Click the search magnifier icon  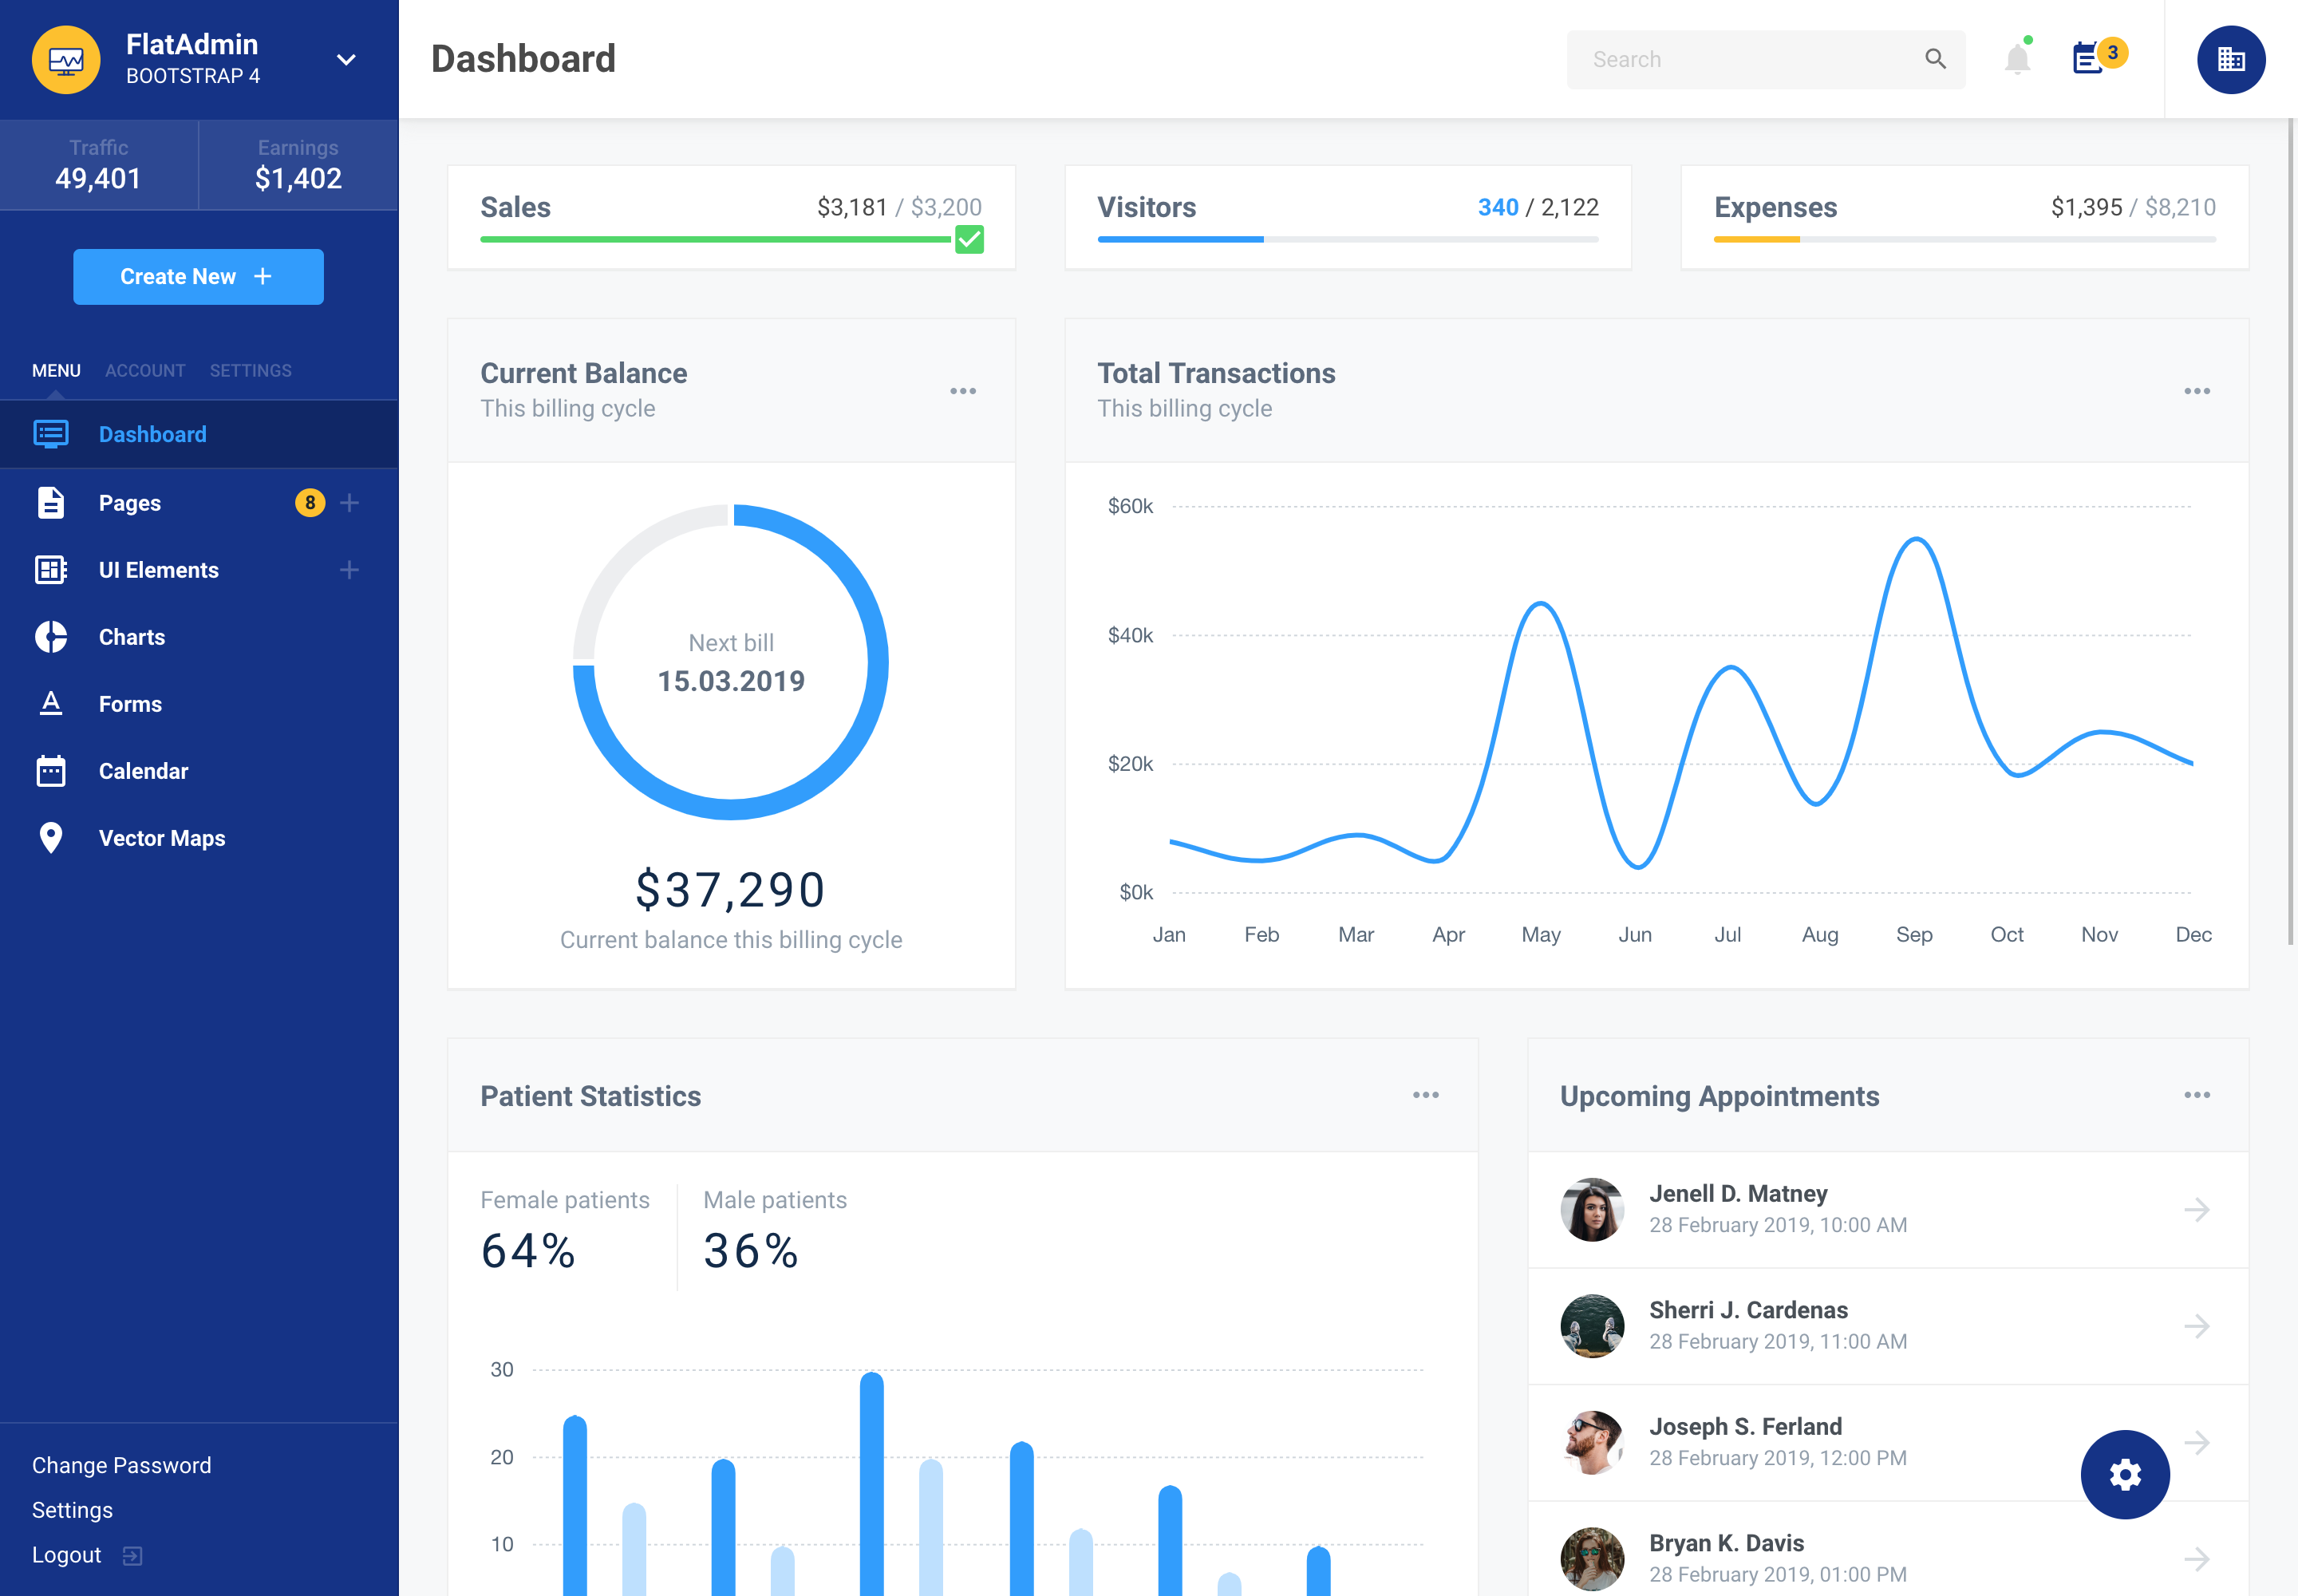[1935, 60]
